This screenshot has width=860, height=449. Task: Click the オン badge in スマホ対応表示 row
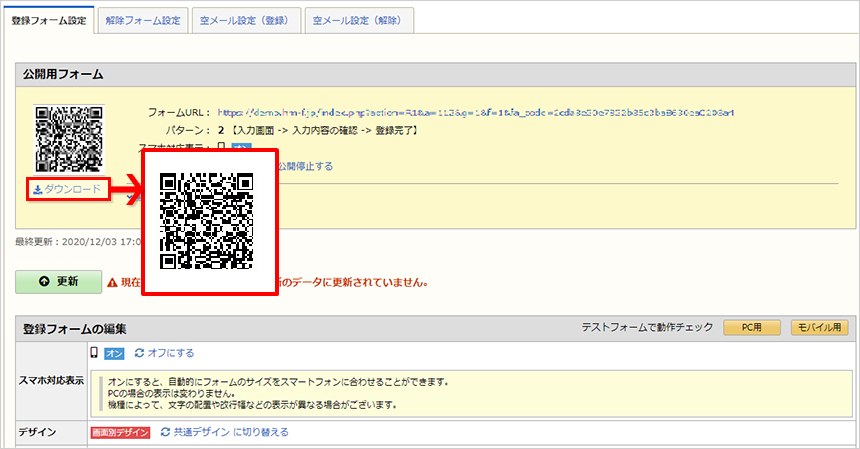click(114, 354)
